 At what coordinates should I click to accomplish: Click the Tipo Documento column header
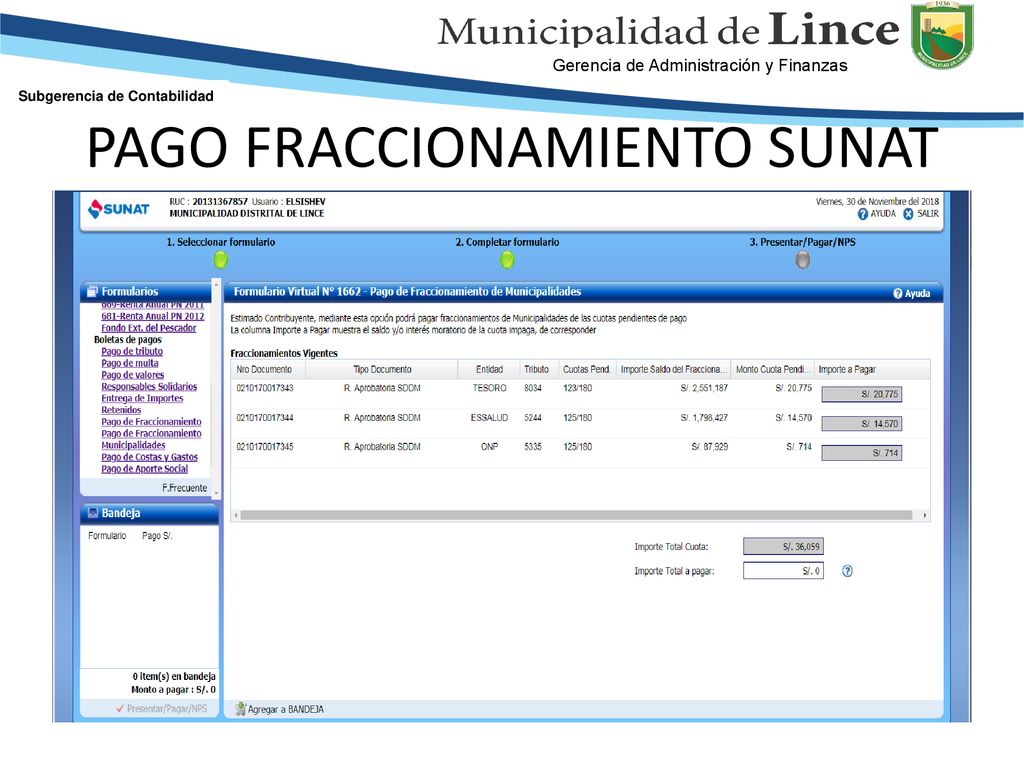382,370
